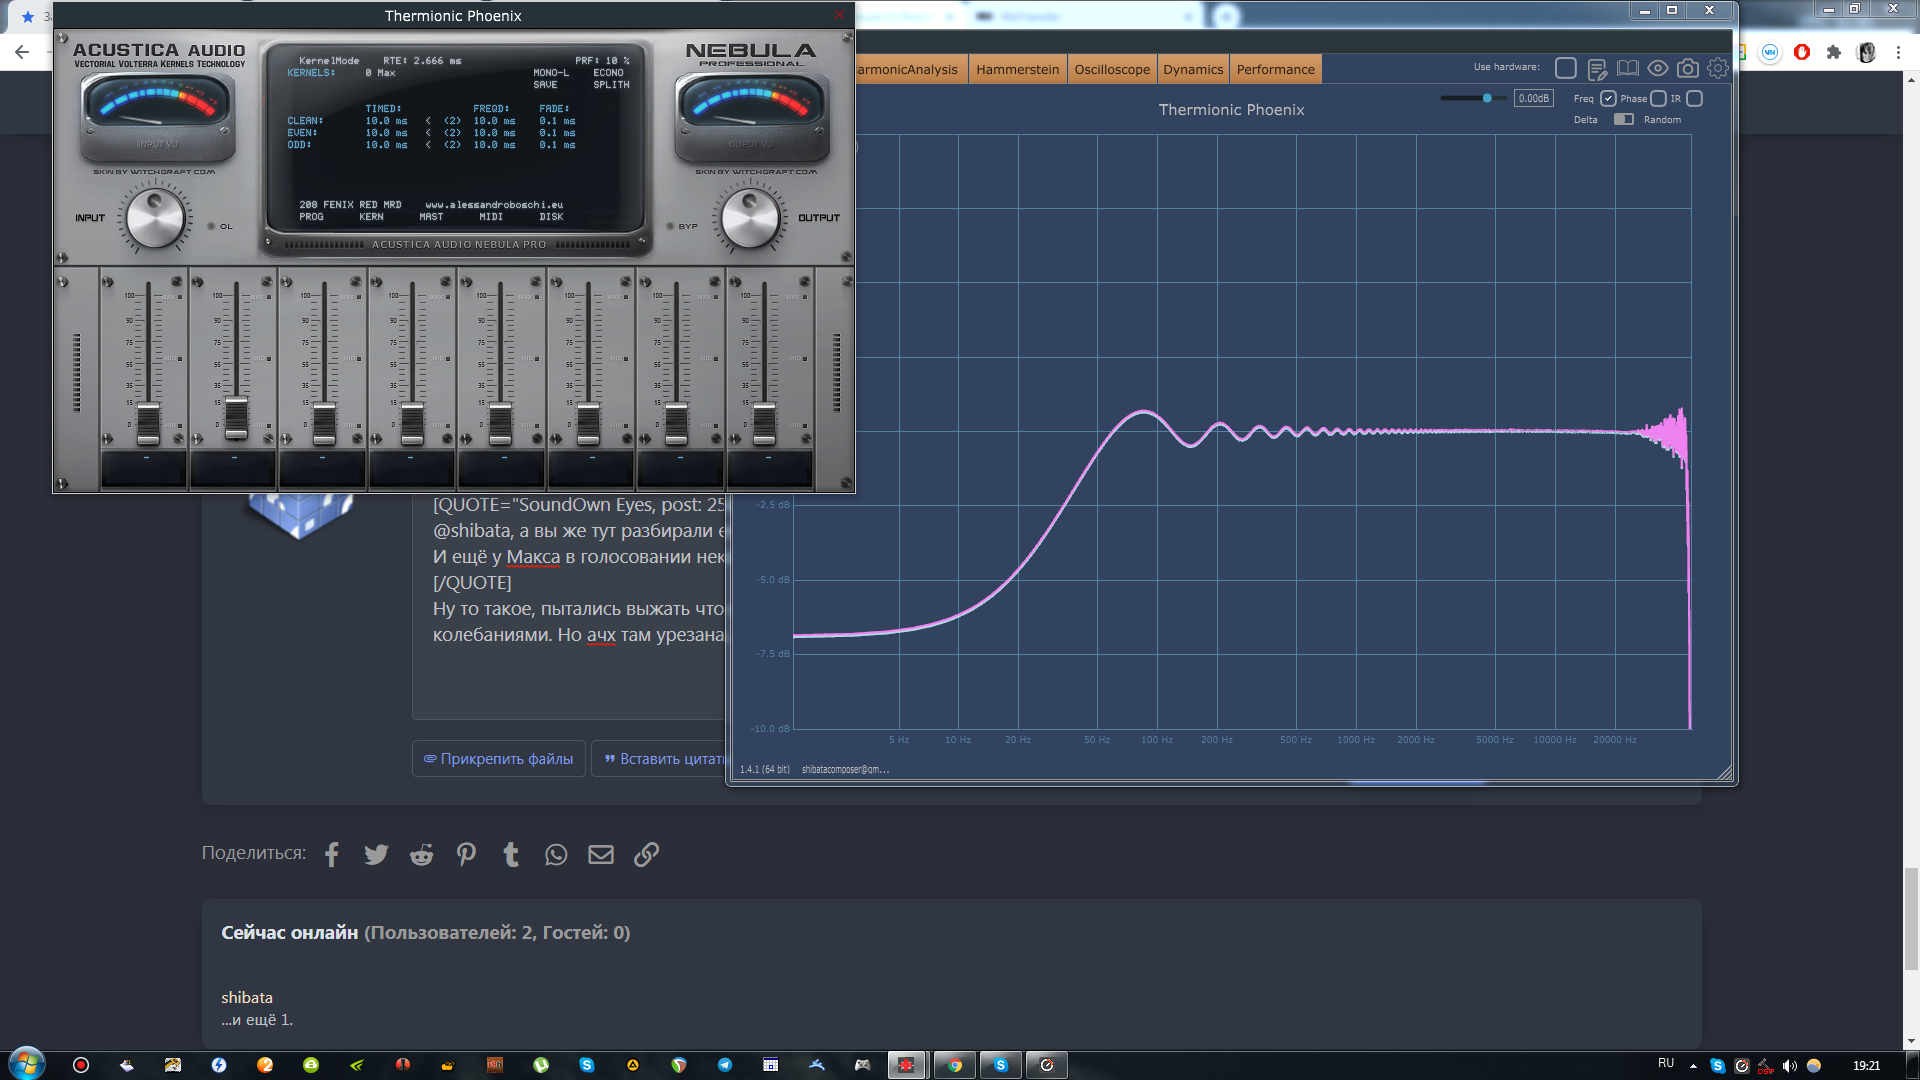This screenshot has width=1920, height=1080.
Task: Toggle the BYP bypass indicator
Action: pos(670,226)
